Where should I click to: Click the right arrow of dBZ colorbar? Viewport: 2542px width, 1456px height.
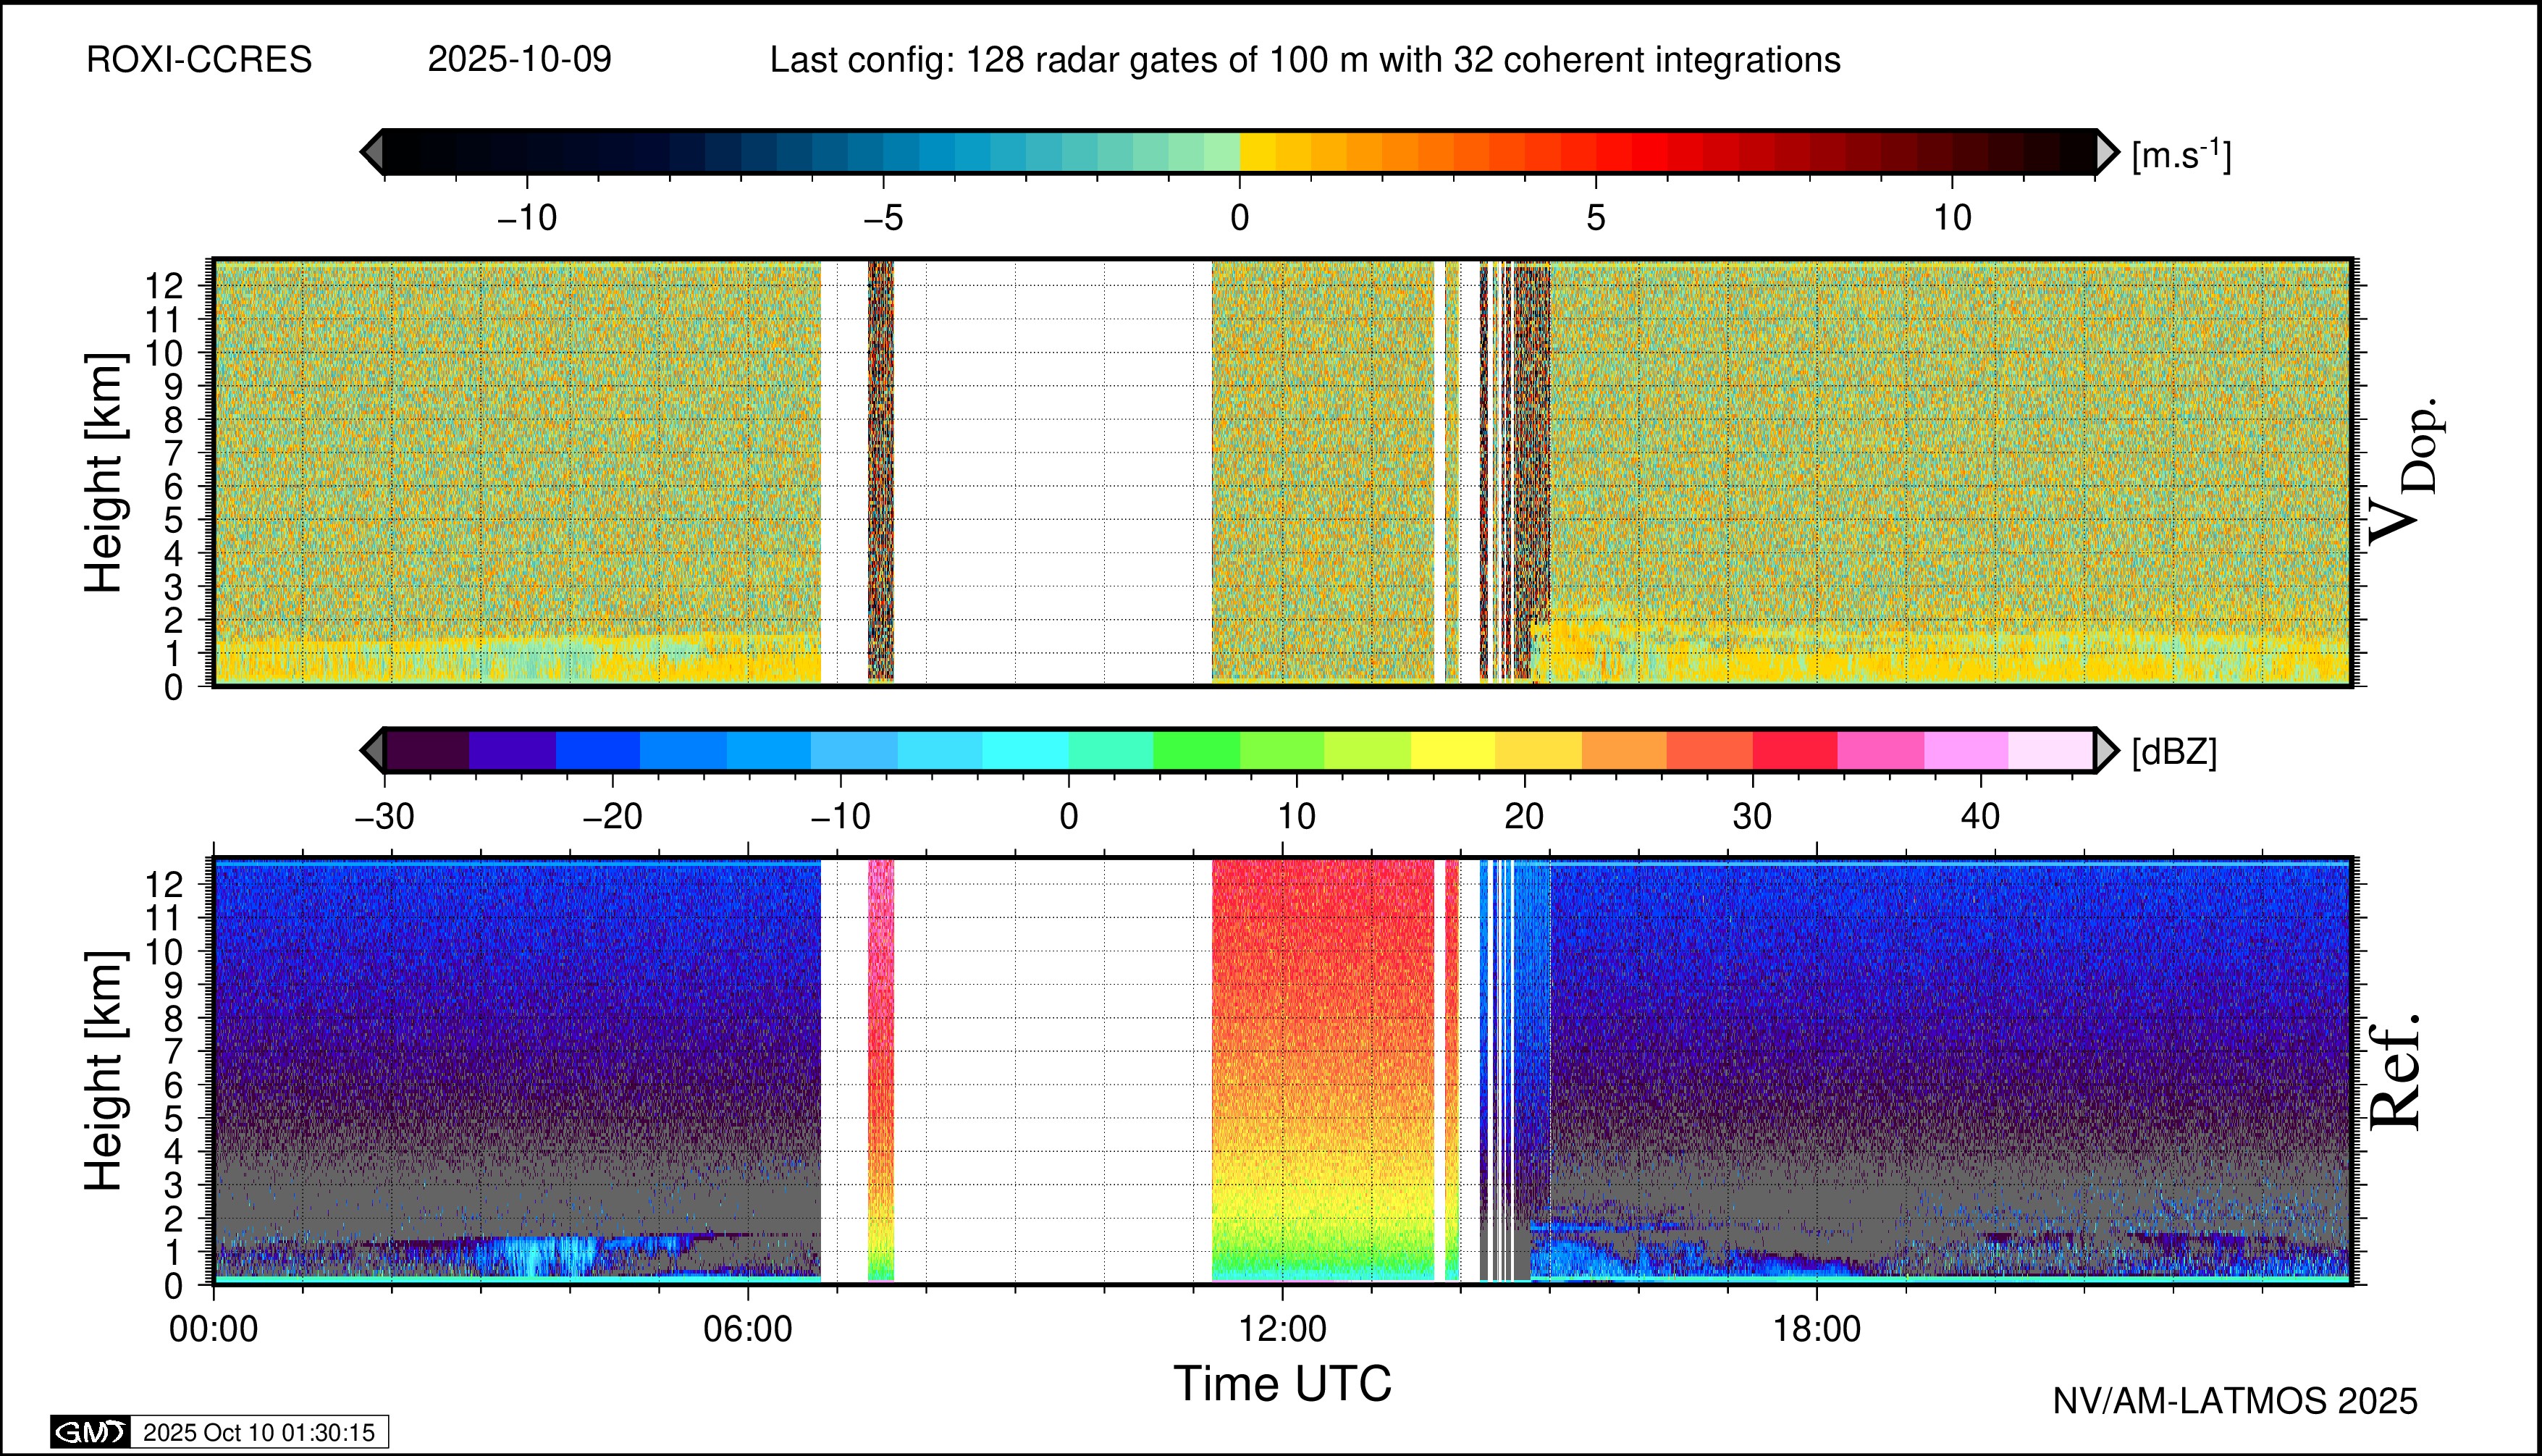[x=2107, y=750]
